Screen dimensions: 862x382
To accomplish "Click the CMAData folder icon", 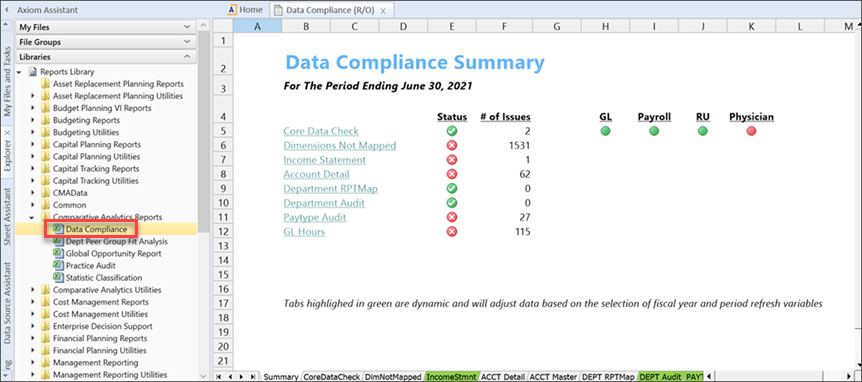I will [x=45, y=193].
